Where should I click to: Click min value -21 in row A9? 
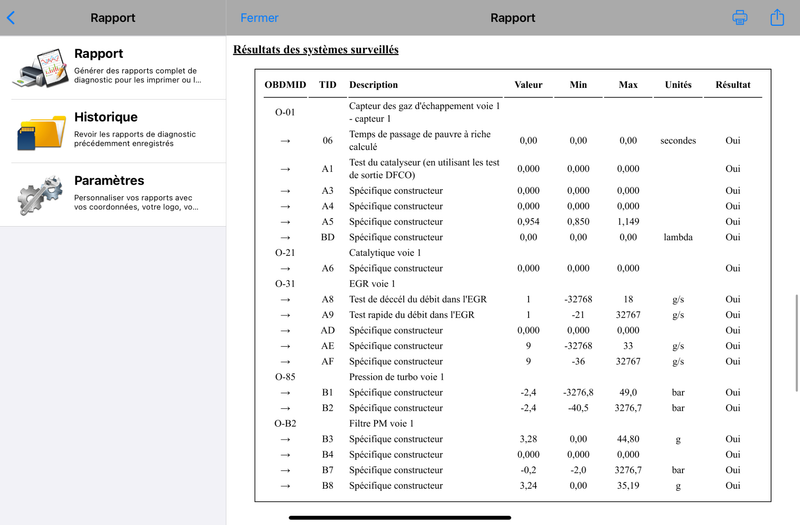(x=578, y=315)
